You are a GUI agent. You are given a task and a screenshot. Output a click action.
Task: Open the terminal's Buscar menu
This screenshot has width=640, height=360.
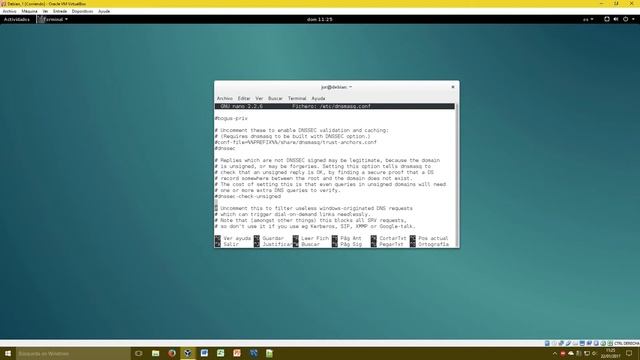coord(275,98)
